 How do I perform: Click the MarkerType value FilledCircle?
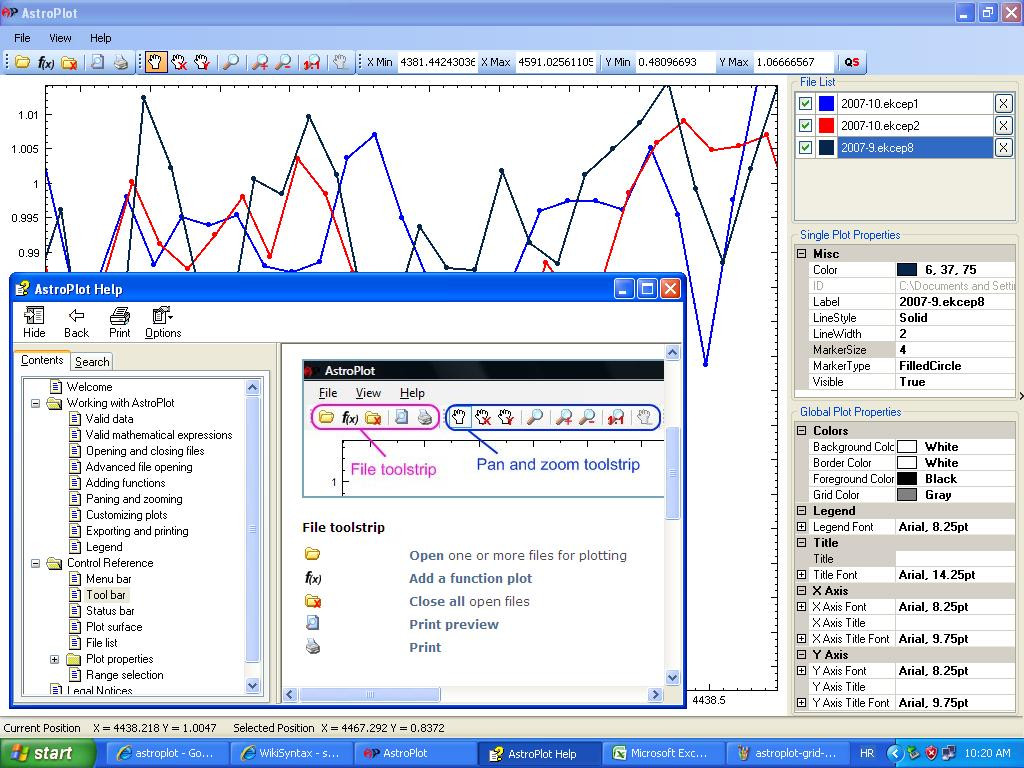(x=930, y=366)
